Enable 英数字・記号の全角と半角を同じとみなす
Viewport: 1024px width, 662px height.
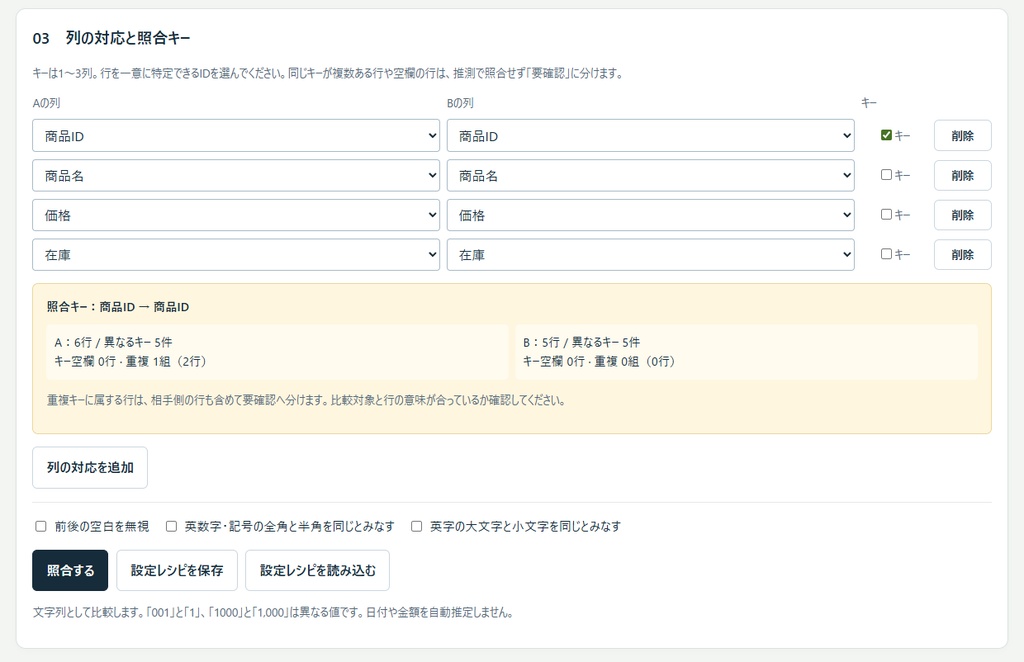(171, 526)
